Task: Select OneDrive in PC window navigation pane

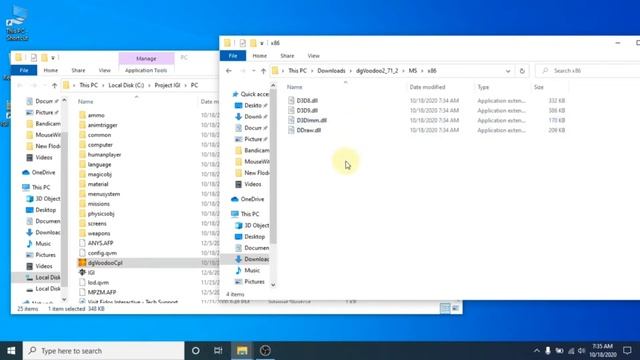Action: point(39,172)
